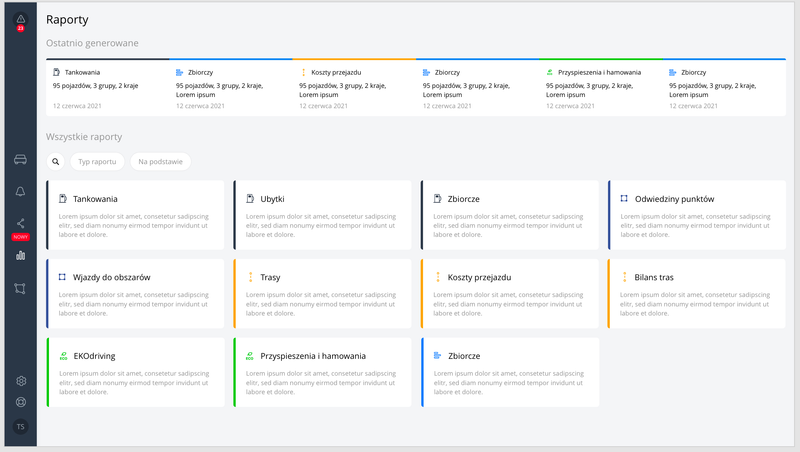Open settings gear in sidebar

click(20, 381)
